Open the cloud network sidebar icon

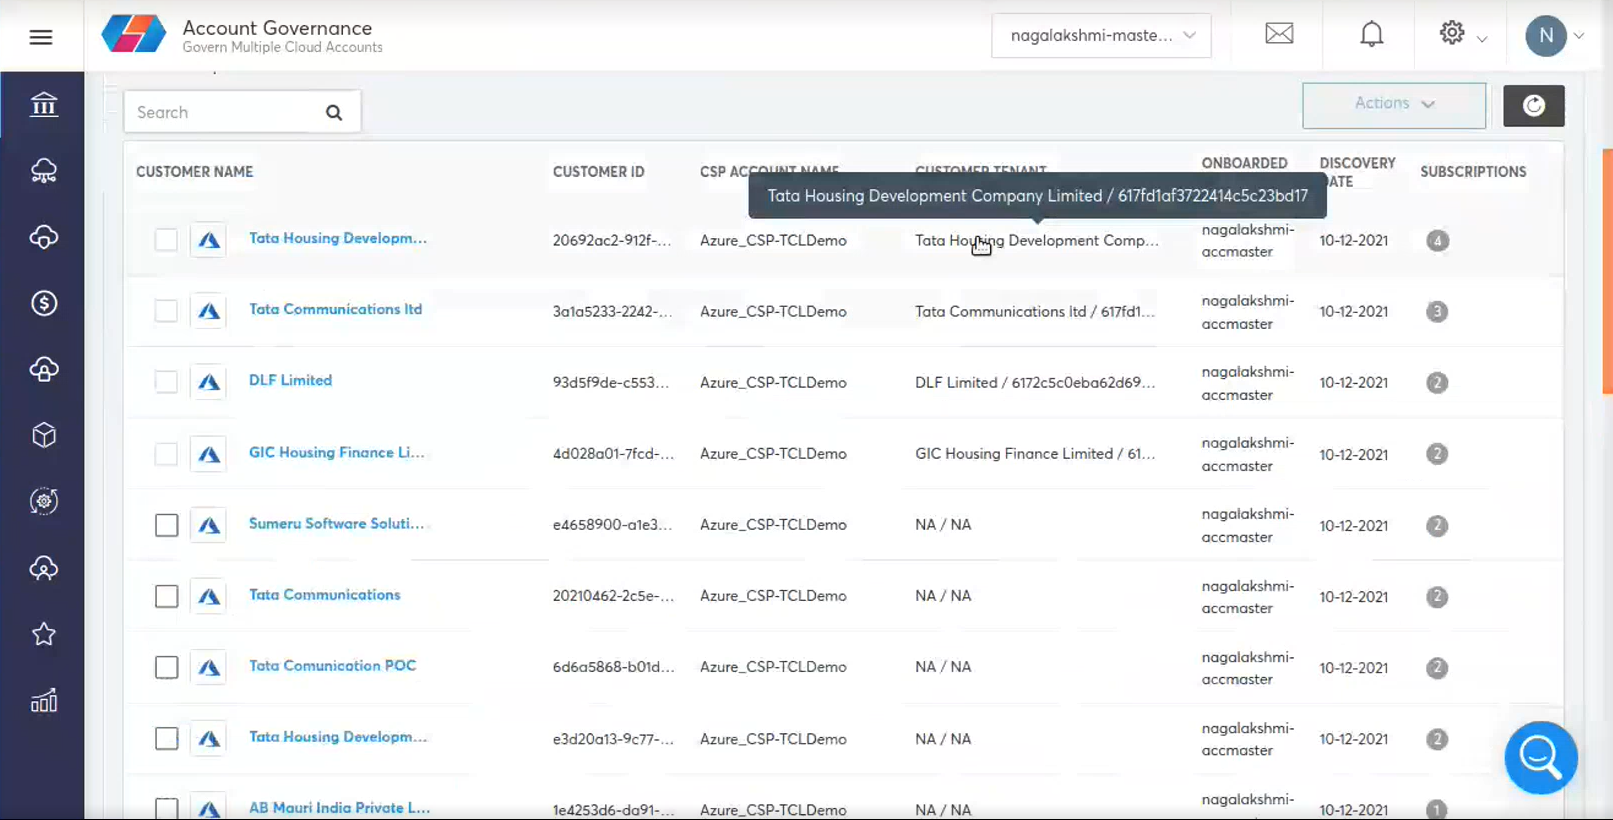[43, 171]
